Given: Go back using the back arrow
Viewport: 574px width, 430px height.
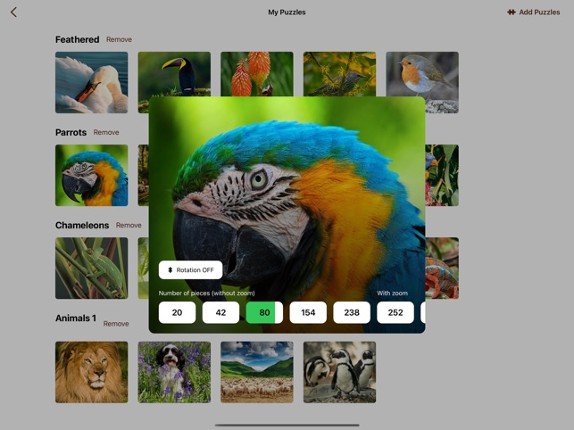Looking at the screenshot, I should pos(14,12).
